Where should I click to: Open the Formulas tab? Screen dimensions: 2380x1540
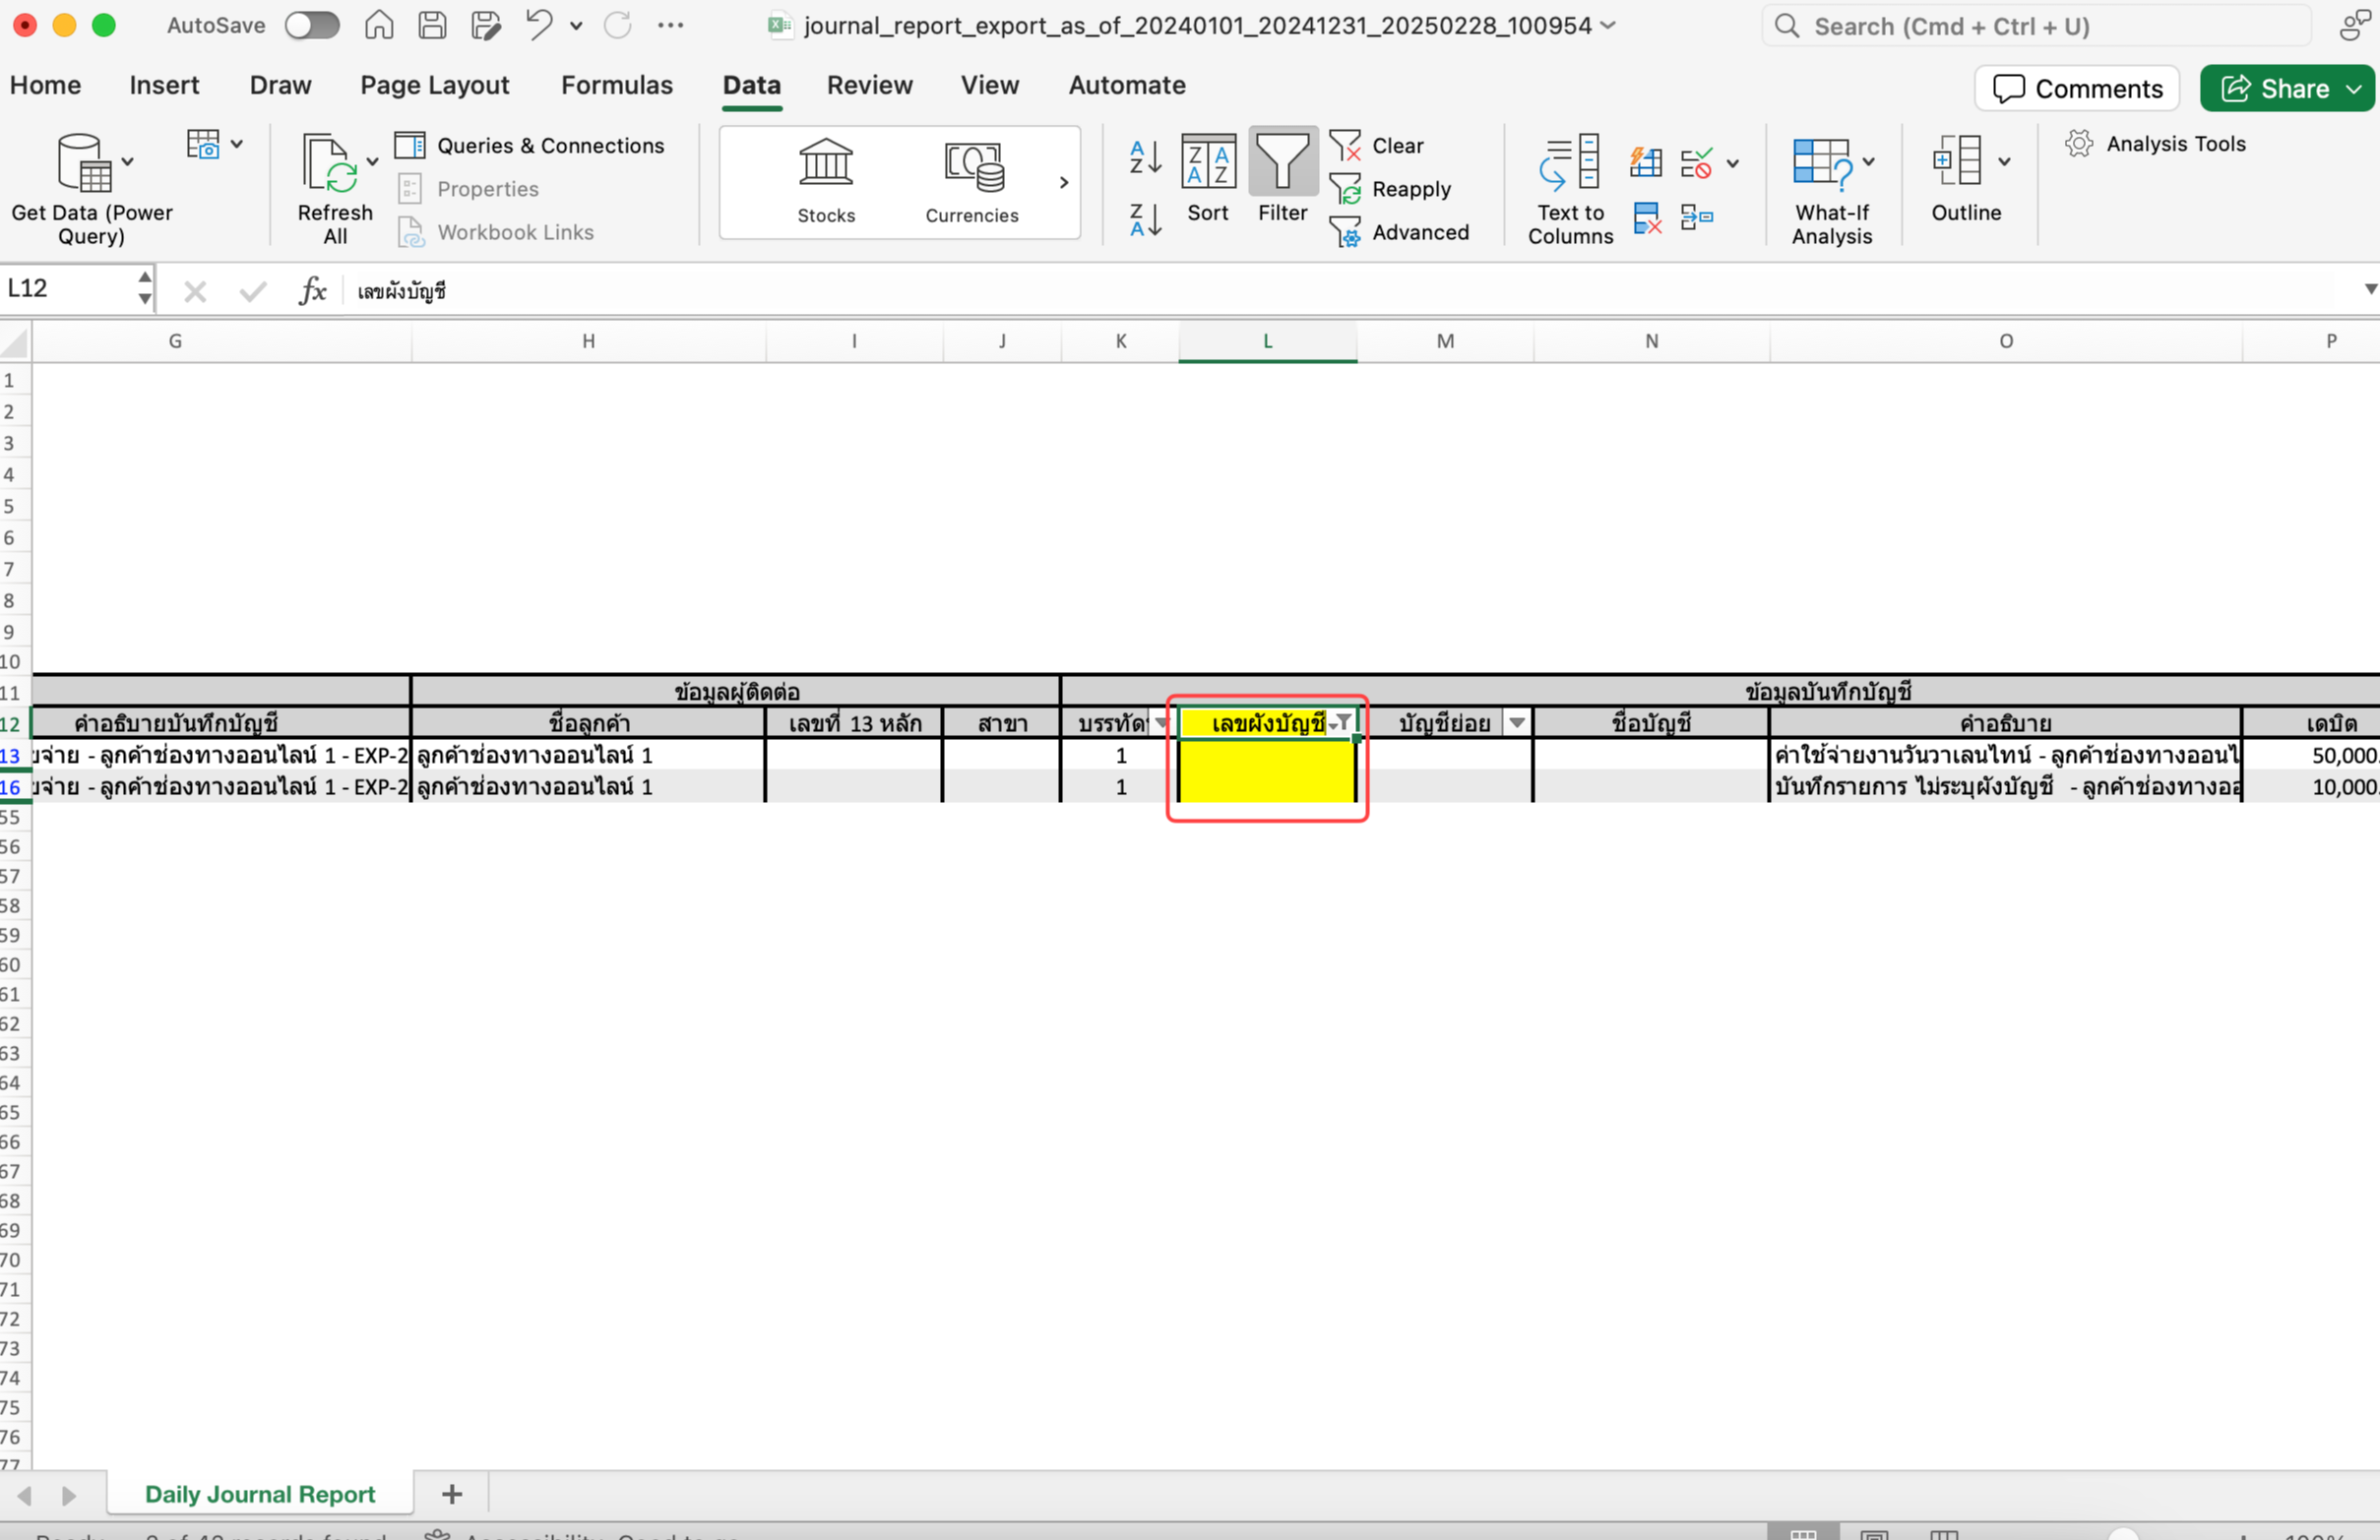click(x=617, y=85)
